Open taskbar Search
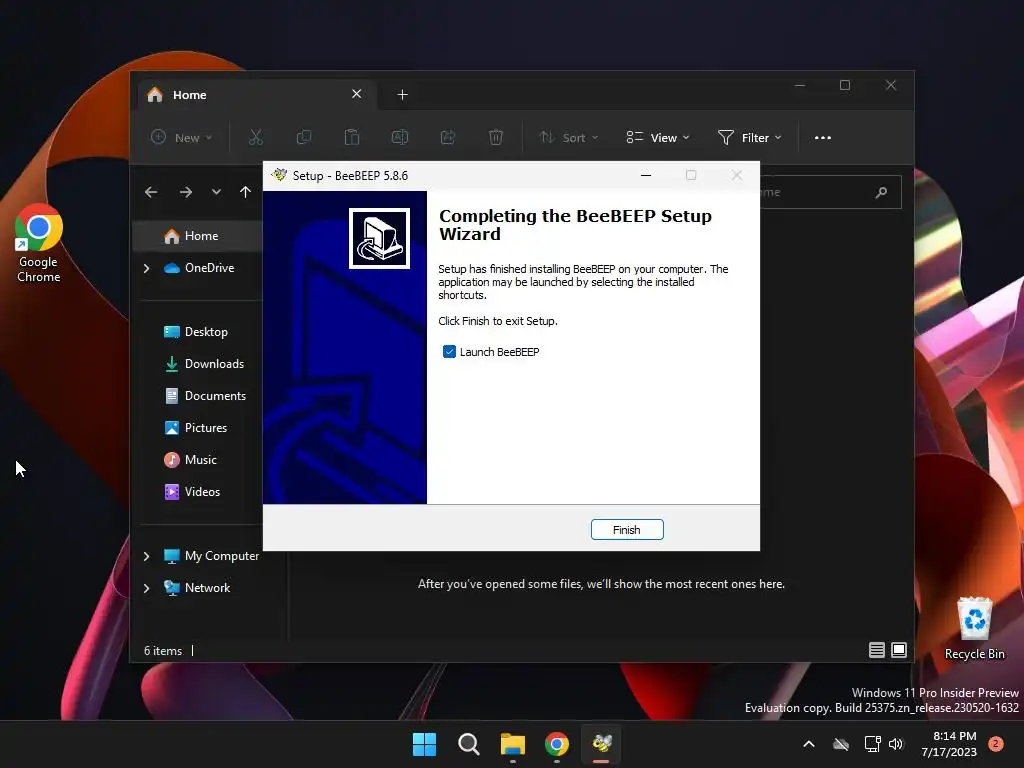 469,744
